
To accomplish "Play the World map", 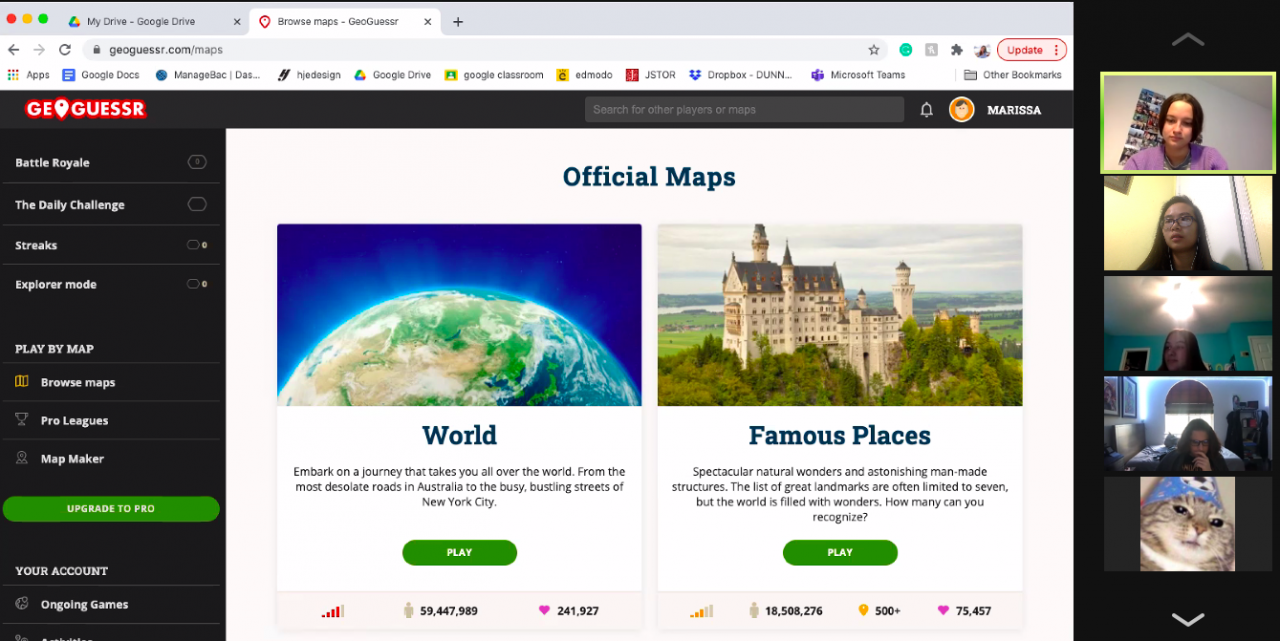I will [459, 552].
